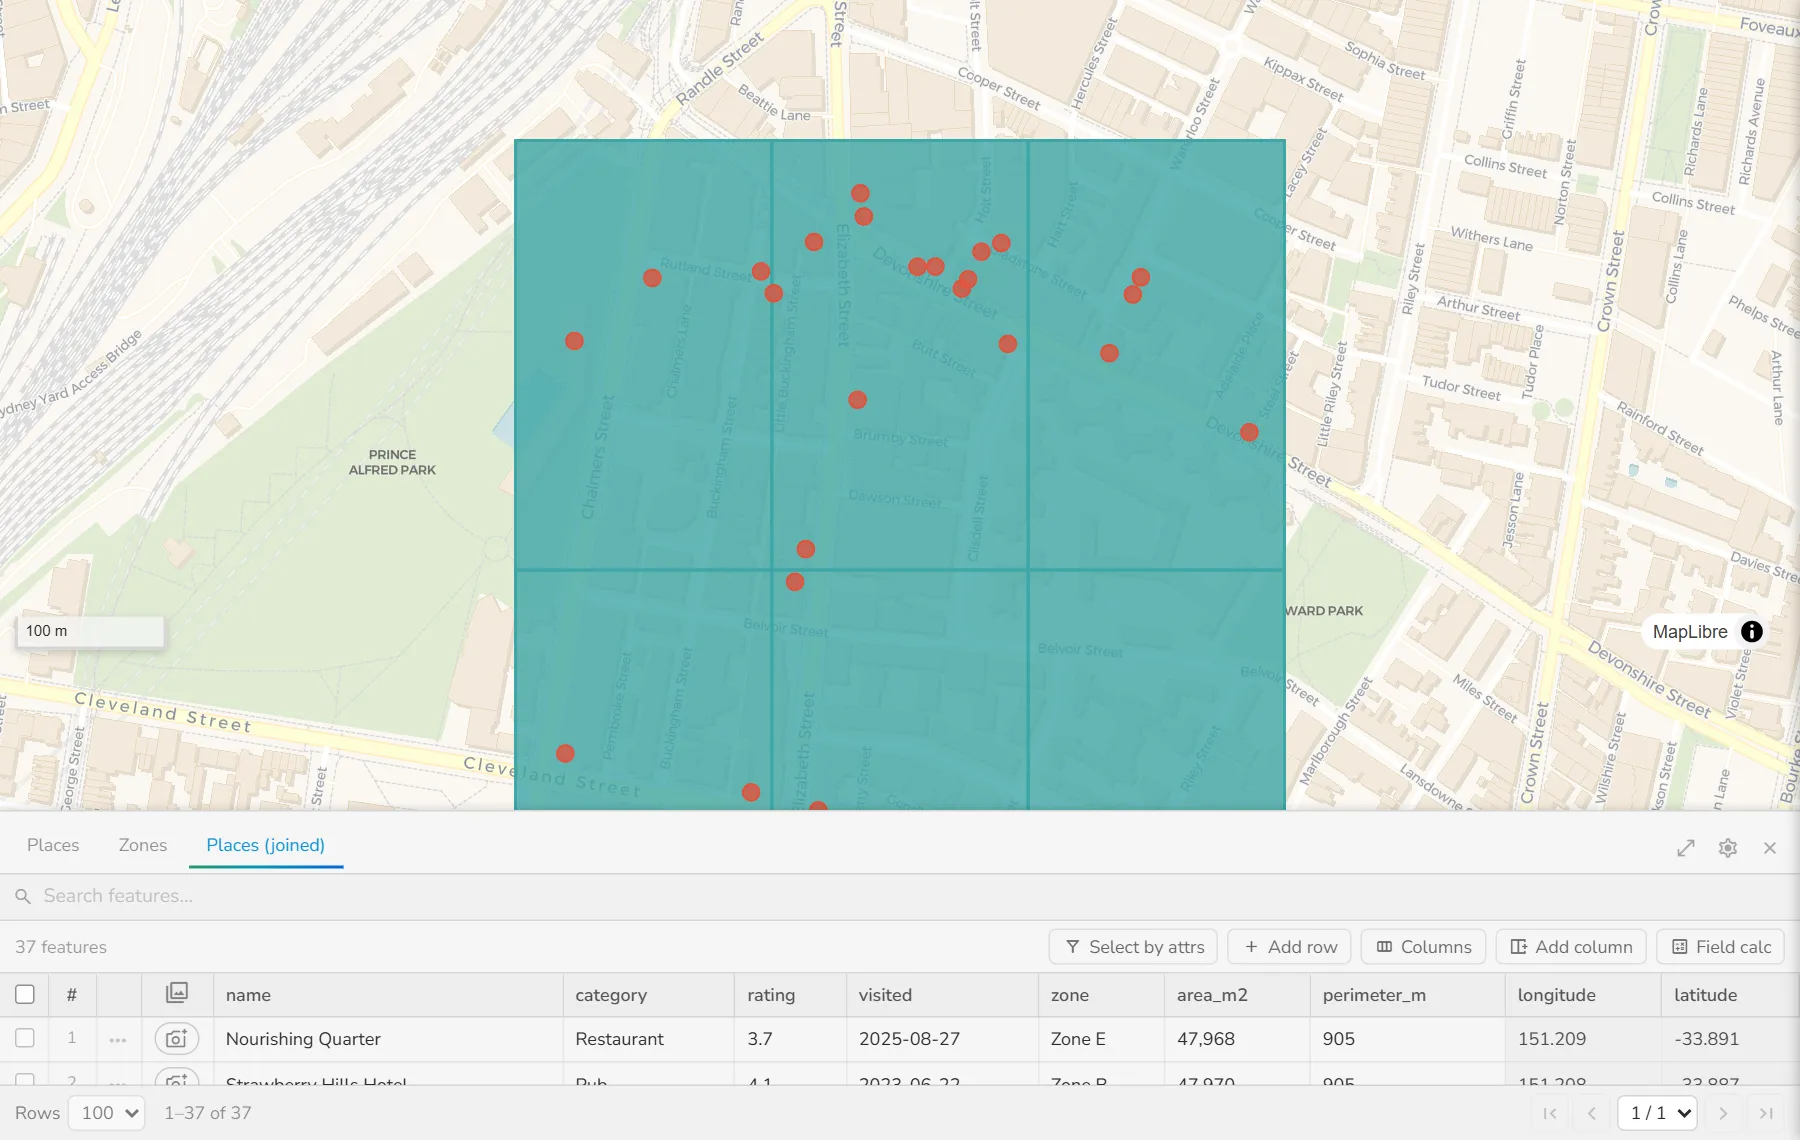Image resolution: width=1800 pixels, height=1140 pixels.
Task: Switch to the Zones tab
Action: click(x=143, y=845)
